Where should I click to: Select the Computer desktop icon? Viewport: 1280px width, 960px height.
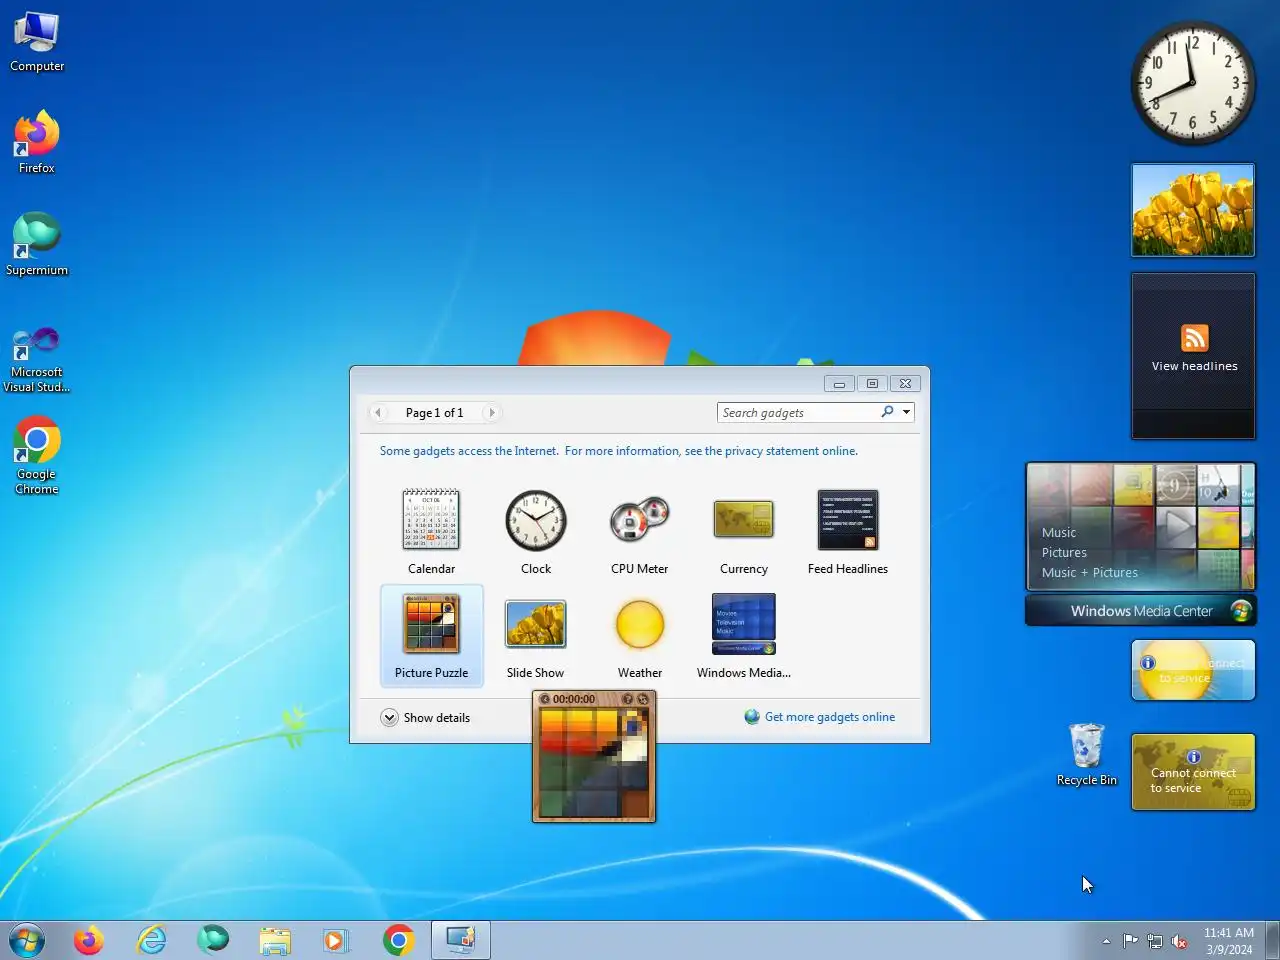point(37,42)
